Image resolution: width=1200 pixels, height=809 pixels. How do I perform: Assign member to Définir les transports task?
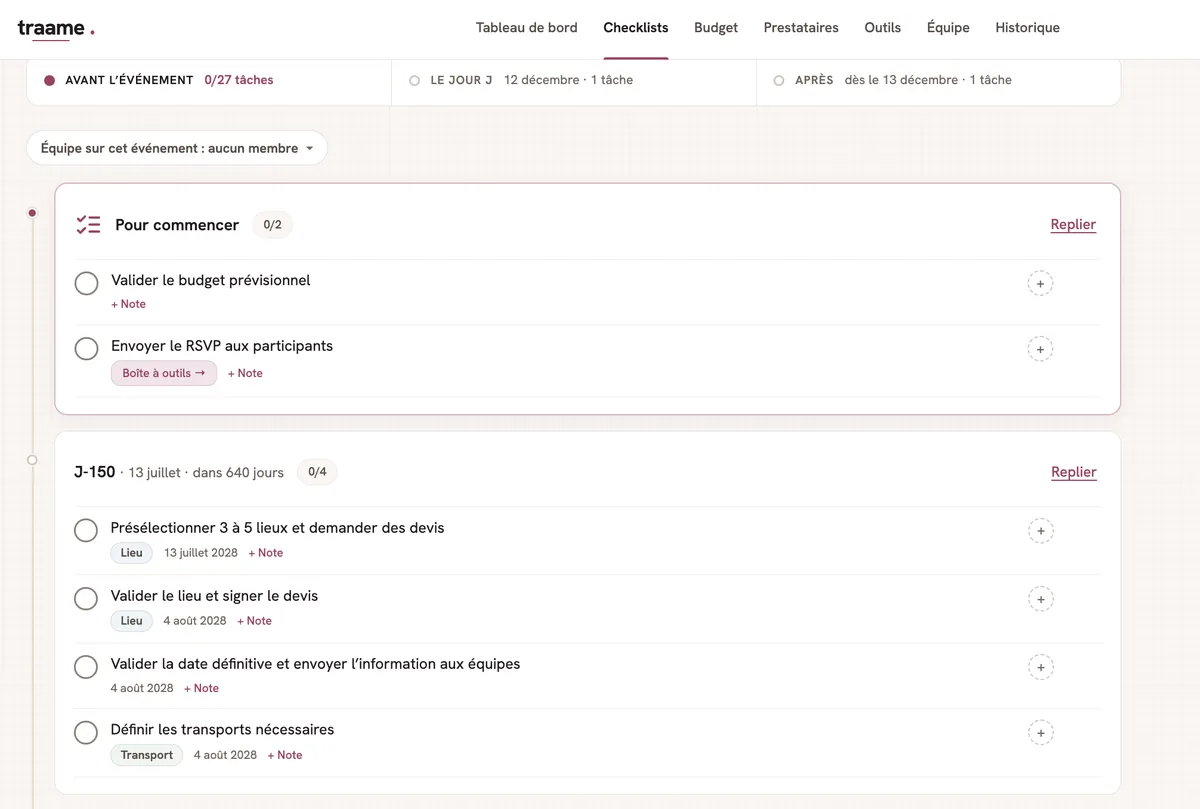(x=1040, y=733)
